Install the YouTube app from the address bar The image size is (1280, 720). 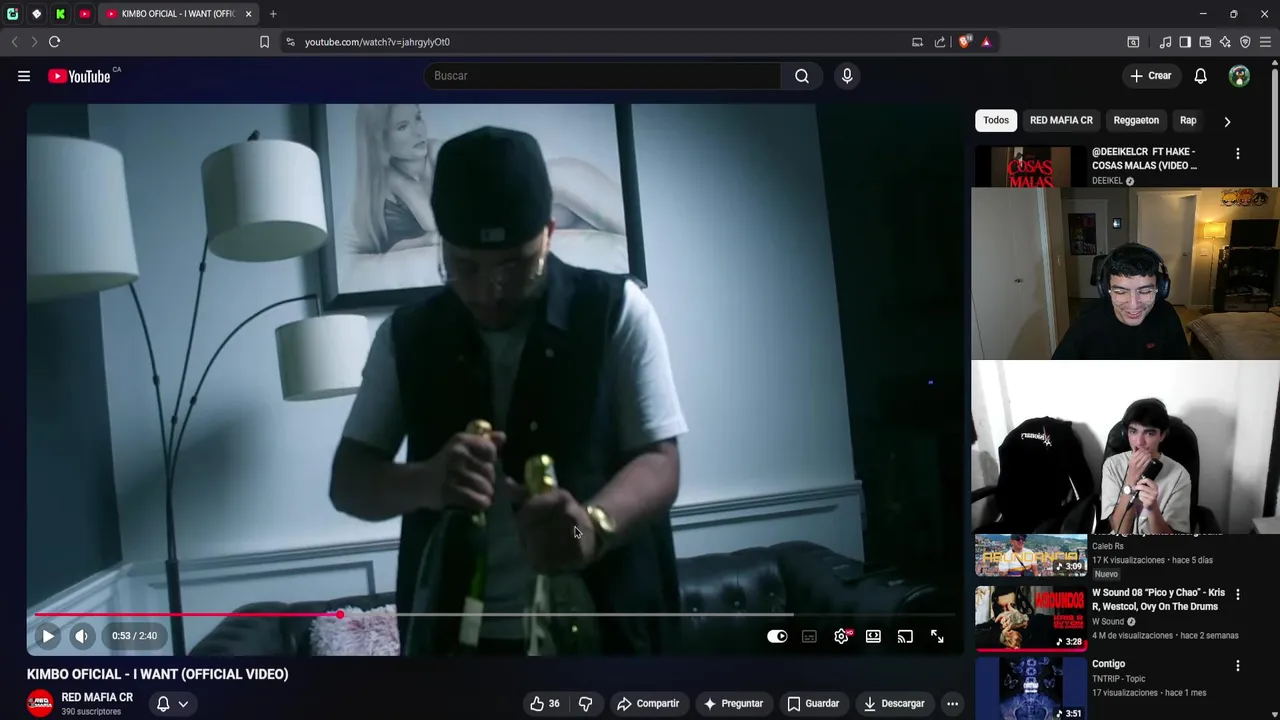pos(917,42)
